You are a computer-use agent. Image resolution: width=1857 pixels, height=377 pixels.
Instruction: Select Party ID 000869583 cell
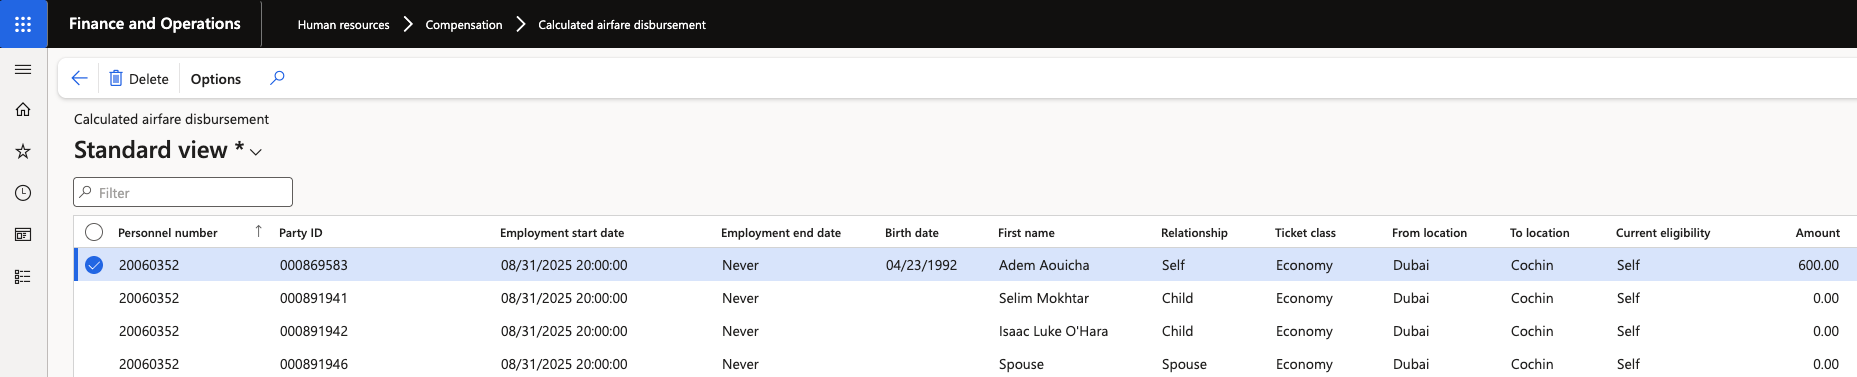pos(314,265)
